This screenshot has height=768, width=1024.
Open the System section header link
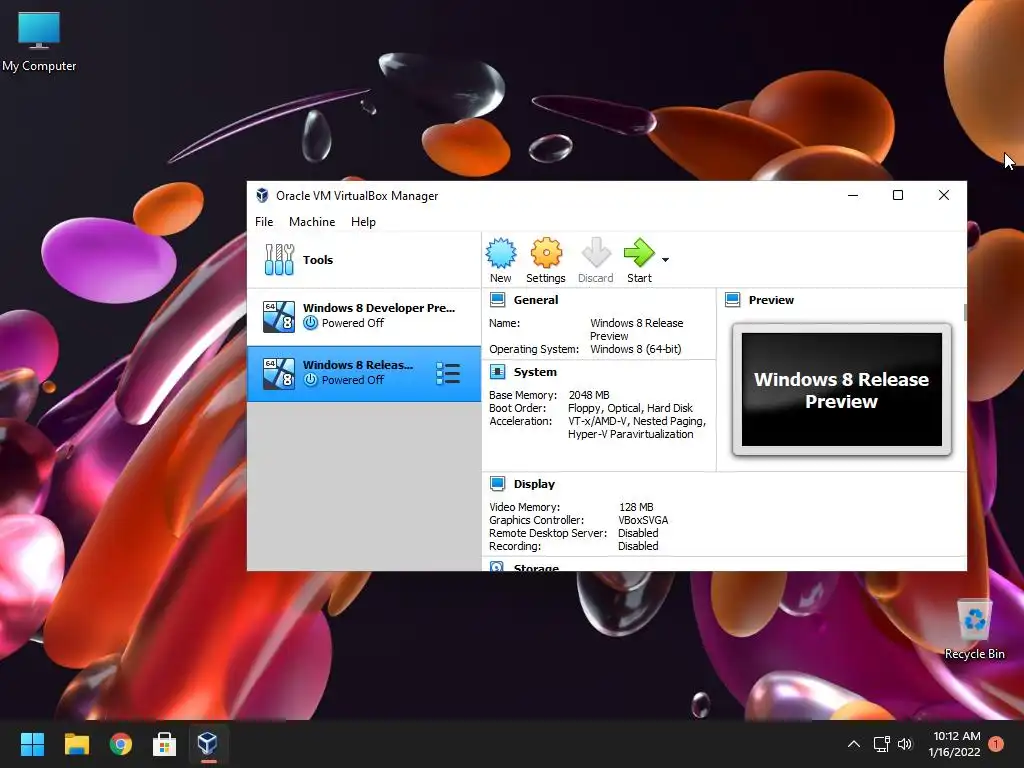(x=535, y=372)
